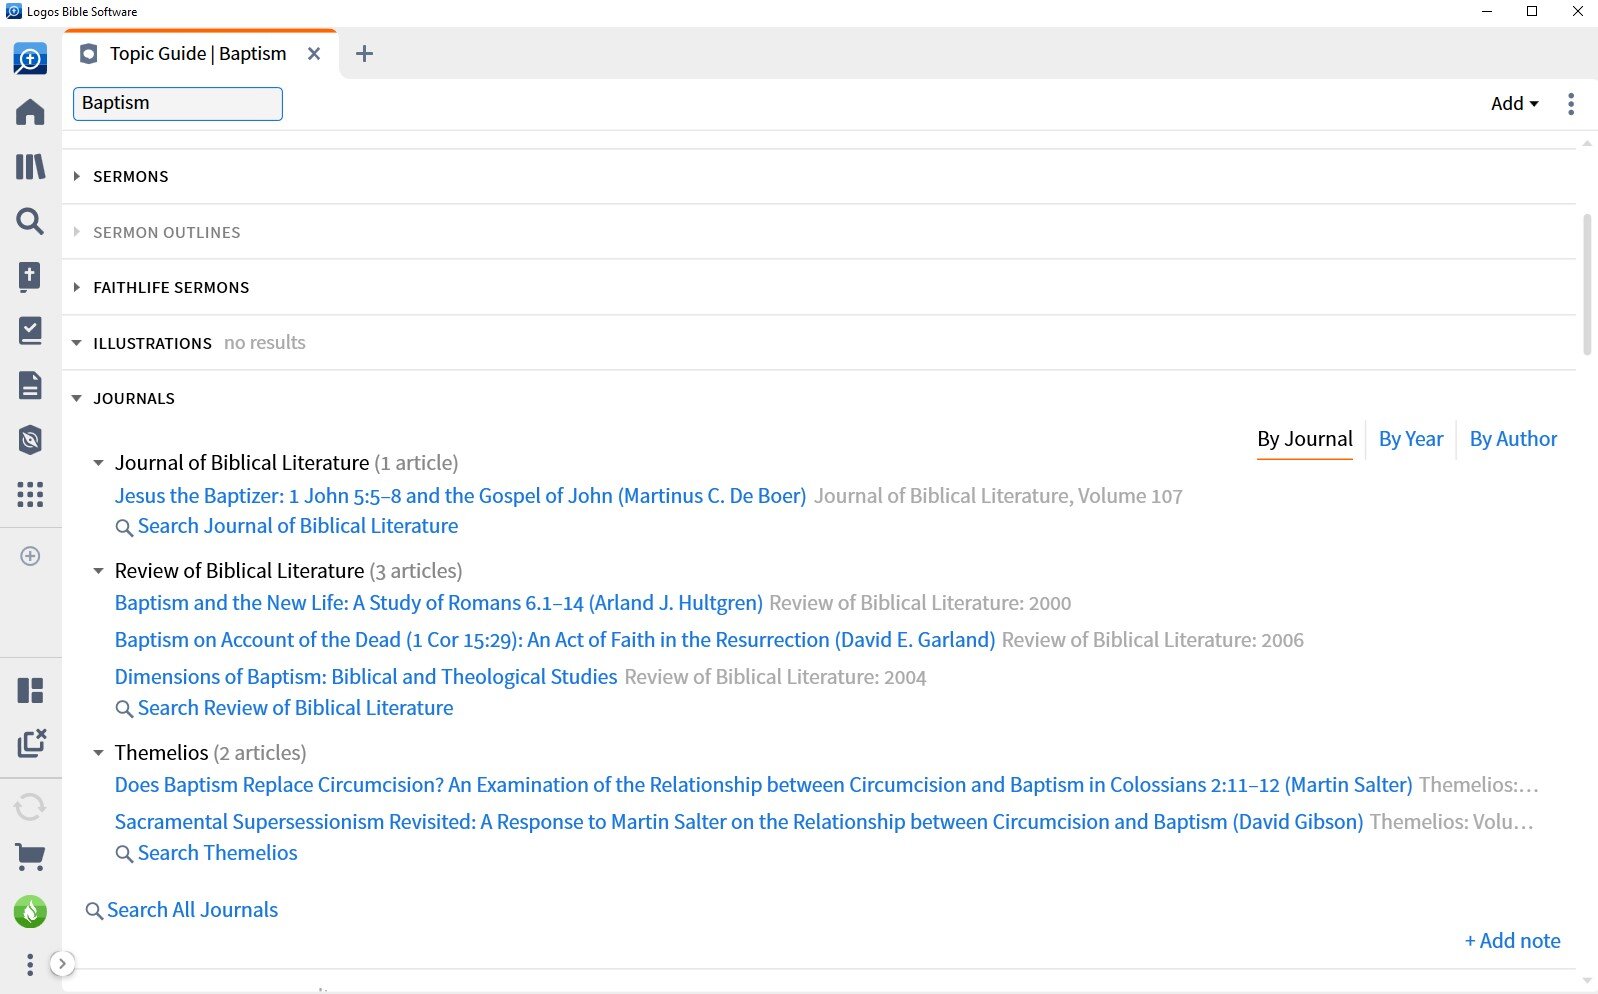Switch to the By Year tab
Viewport: 1598px width, 994px height.
click(1410, 439)
